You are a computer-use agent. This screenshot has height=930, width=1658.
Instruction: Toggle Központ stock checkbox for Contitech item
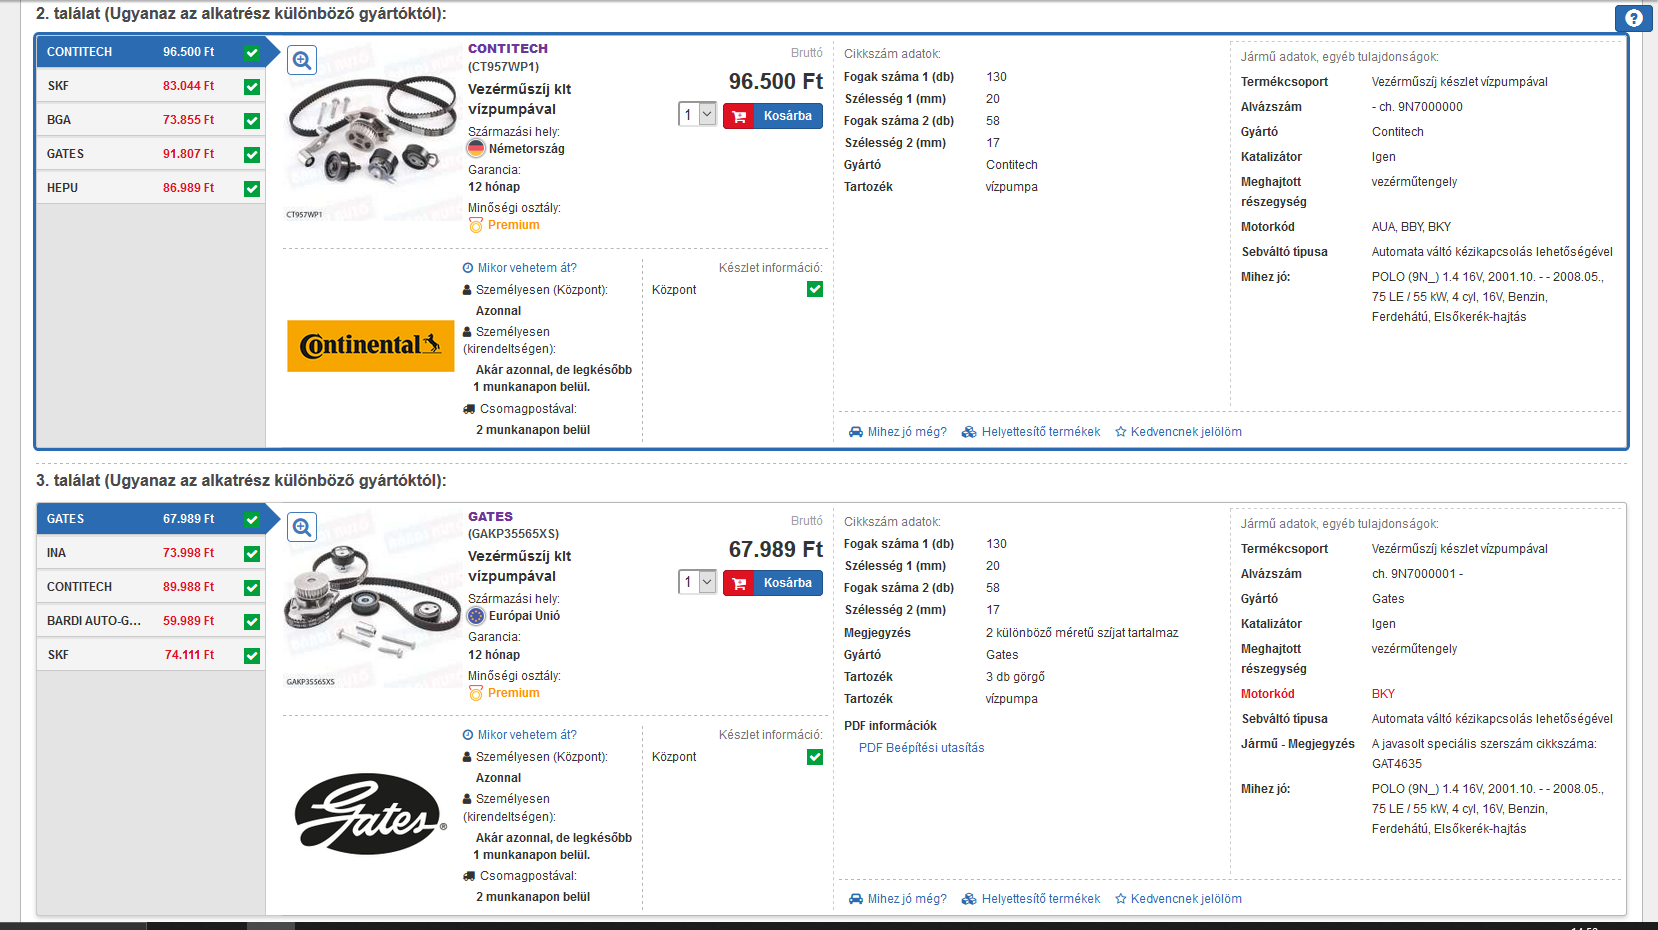(x=815, y=289)
